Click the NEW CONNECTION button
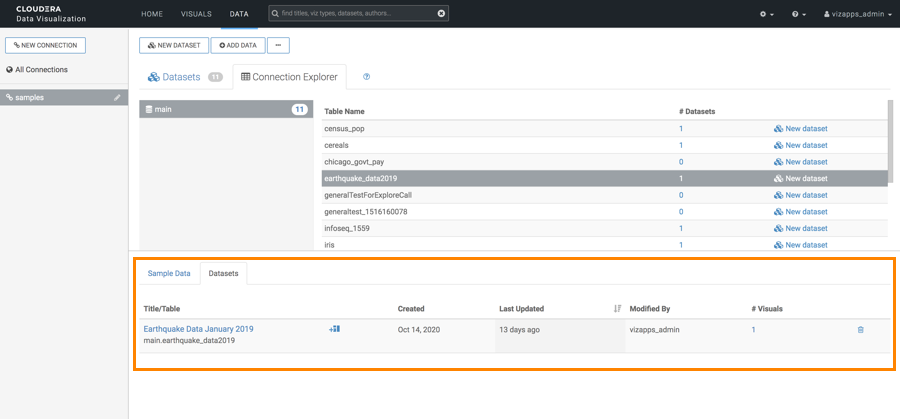Image resolution: width=900 pixels, height=419 pixels. [44, 45]
